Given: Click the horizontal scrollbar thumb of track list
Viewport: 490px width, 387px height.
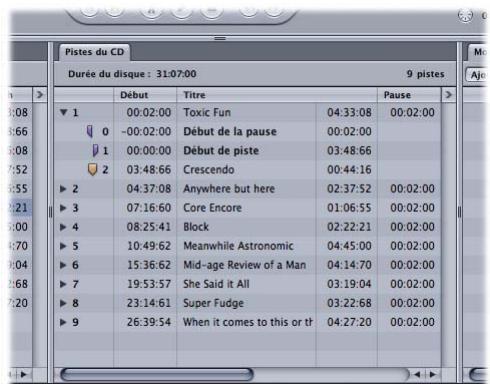Looking at the screenshot, I should click(x=157, y=375).
